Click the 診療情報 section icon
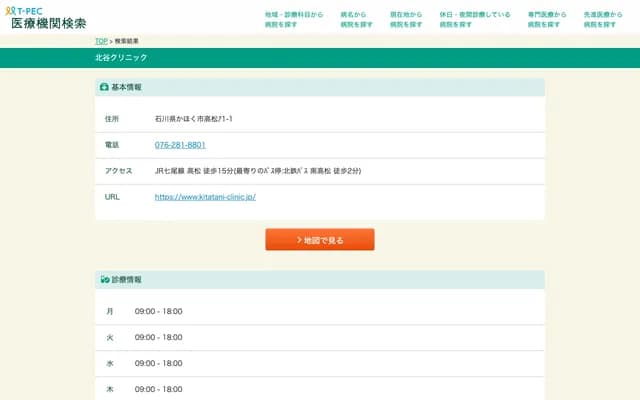The width and height of the screenshot is (640, 400). point(105,280)
